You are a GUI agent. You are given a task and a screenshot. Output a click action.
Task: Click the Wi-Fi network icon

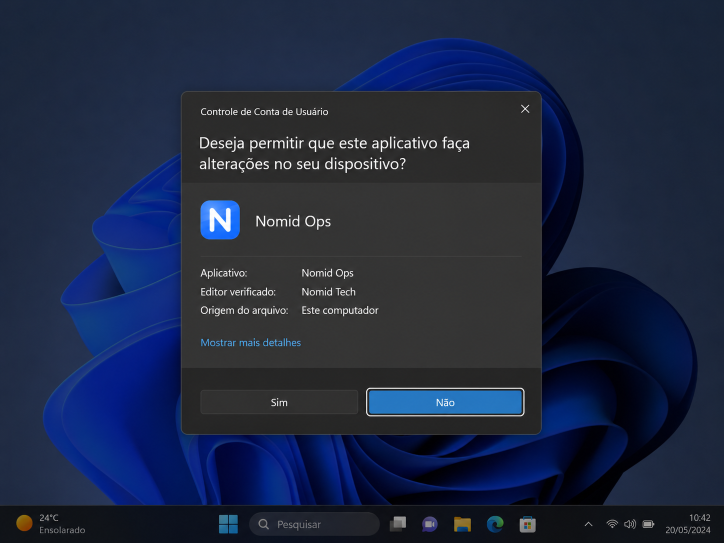612,524
